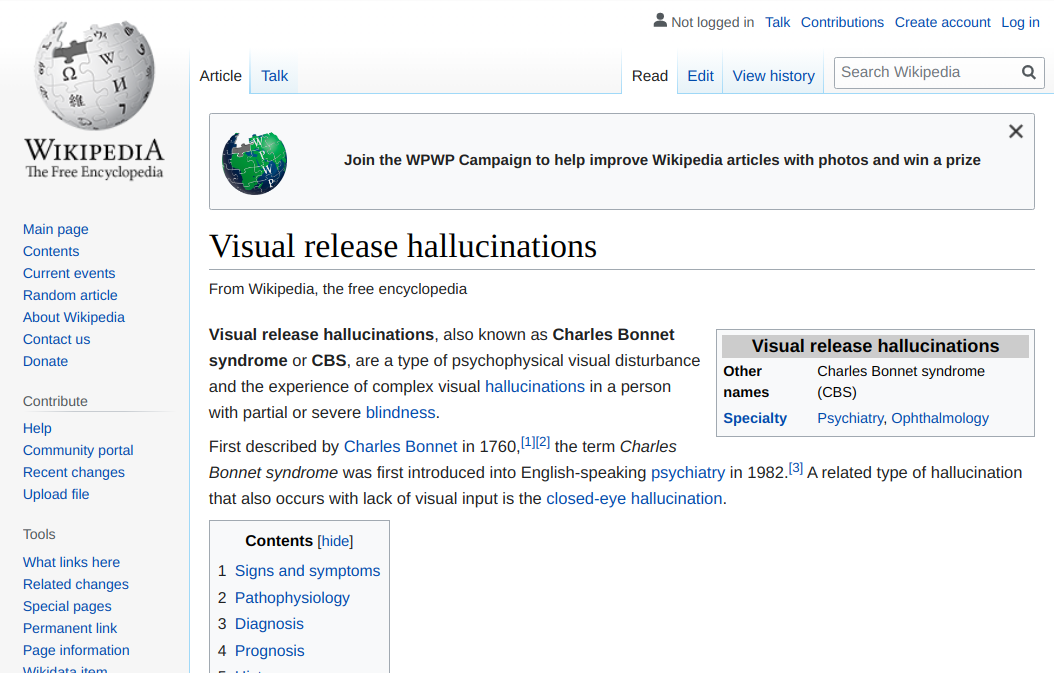The image size is (1054, 673).
Task: Open Page information link
Action: (76, 650)
